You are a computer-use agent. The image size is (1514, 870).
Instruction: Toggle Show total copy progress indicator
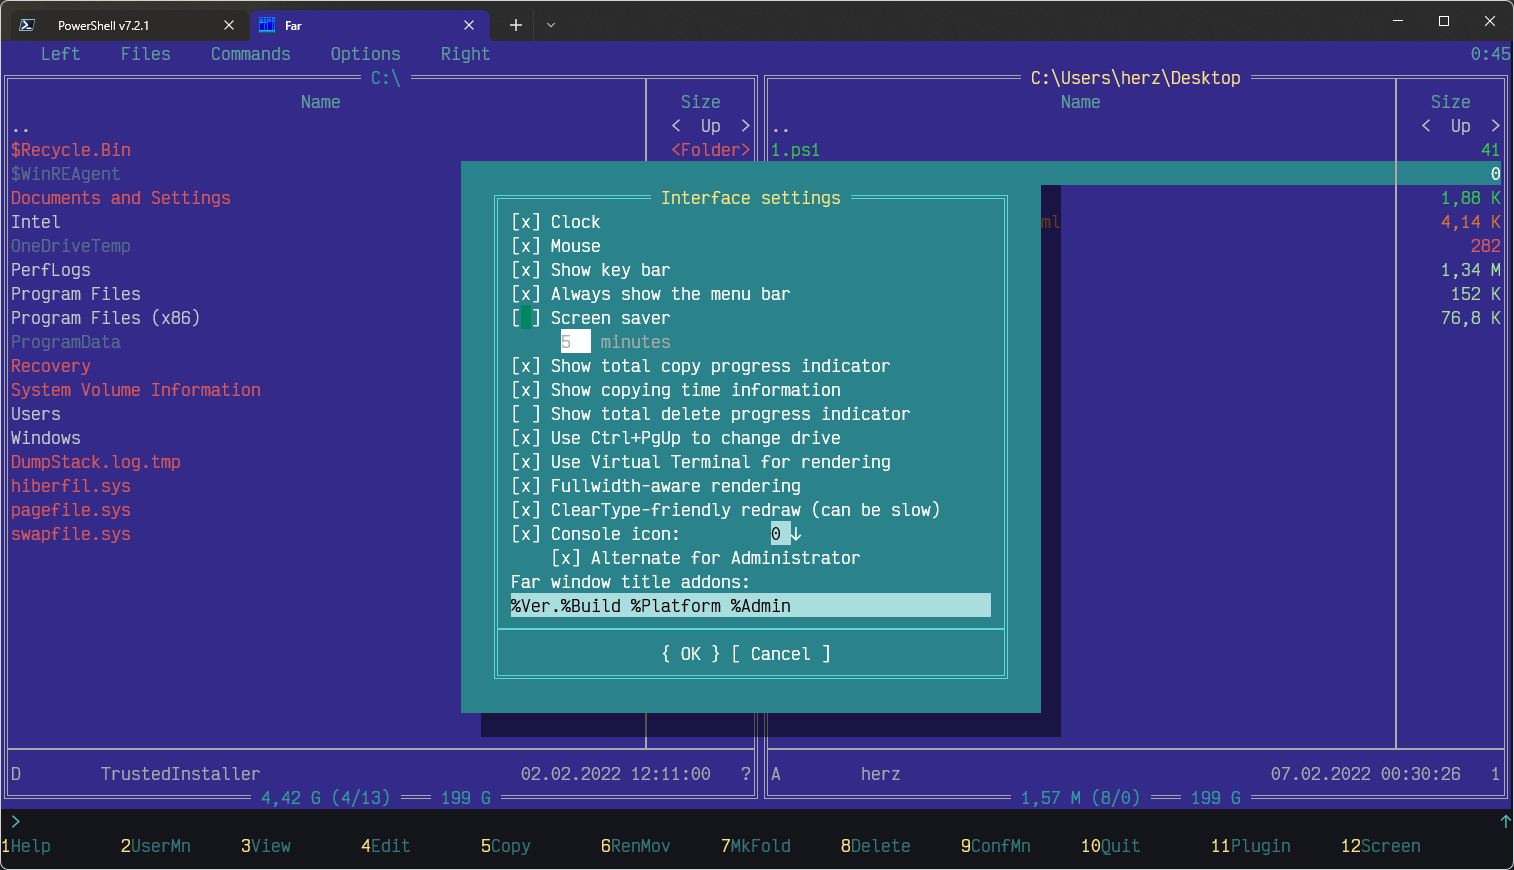526,366
